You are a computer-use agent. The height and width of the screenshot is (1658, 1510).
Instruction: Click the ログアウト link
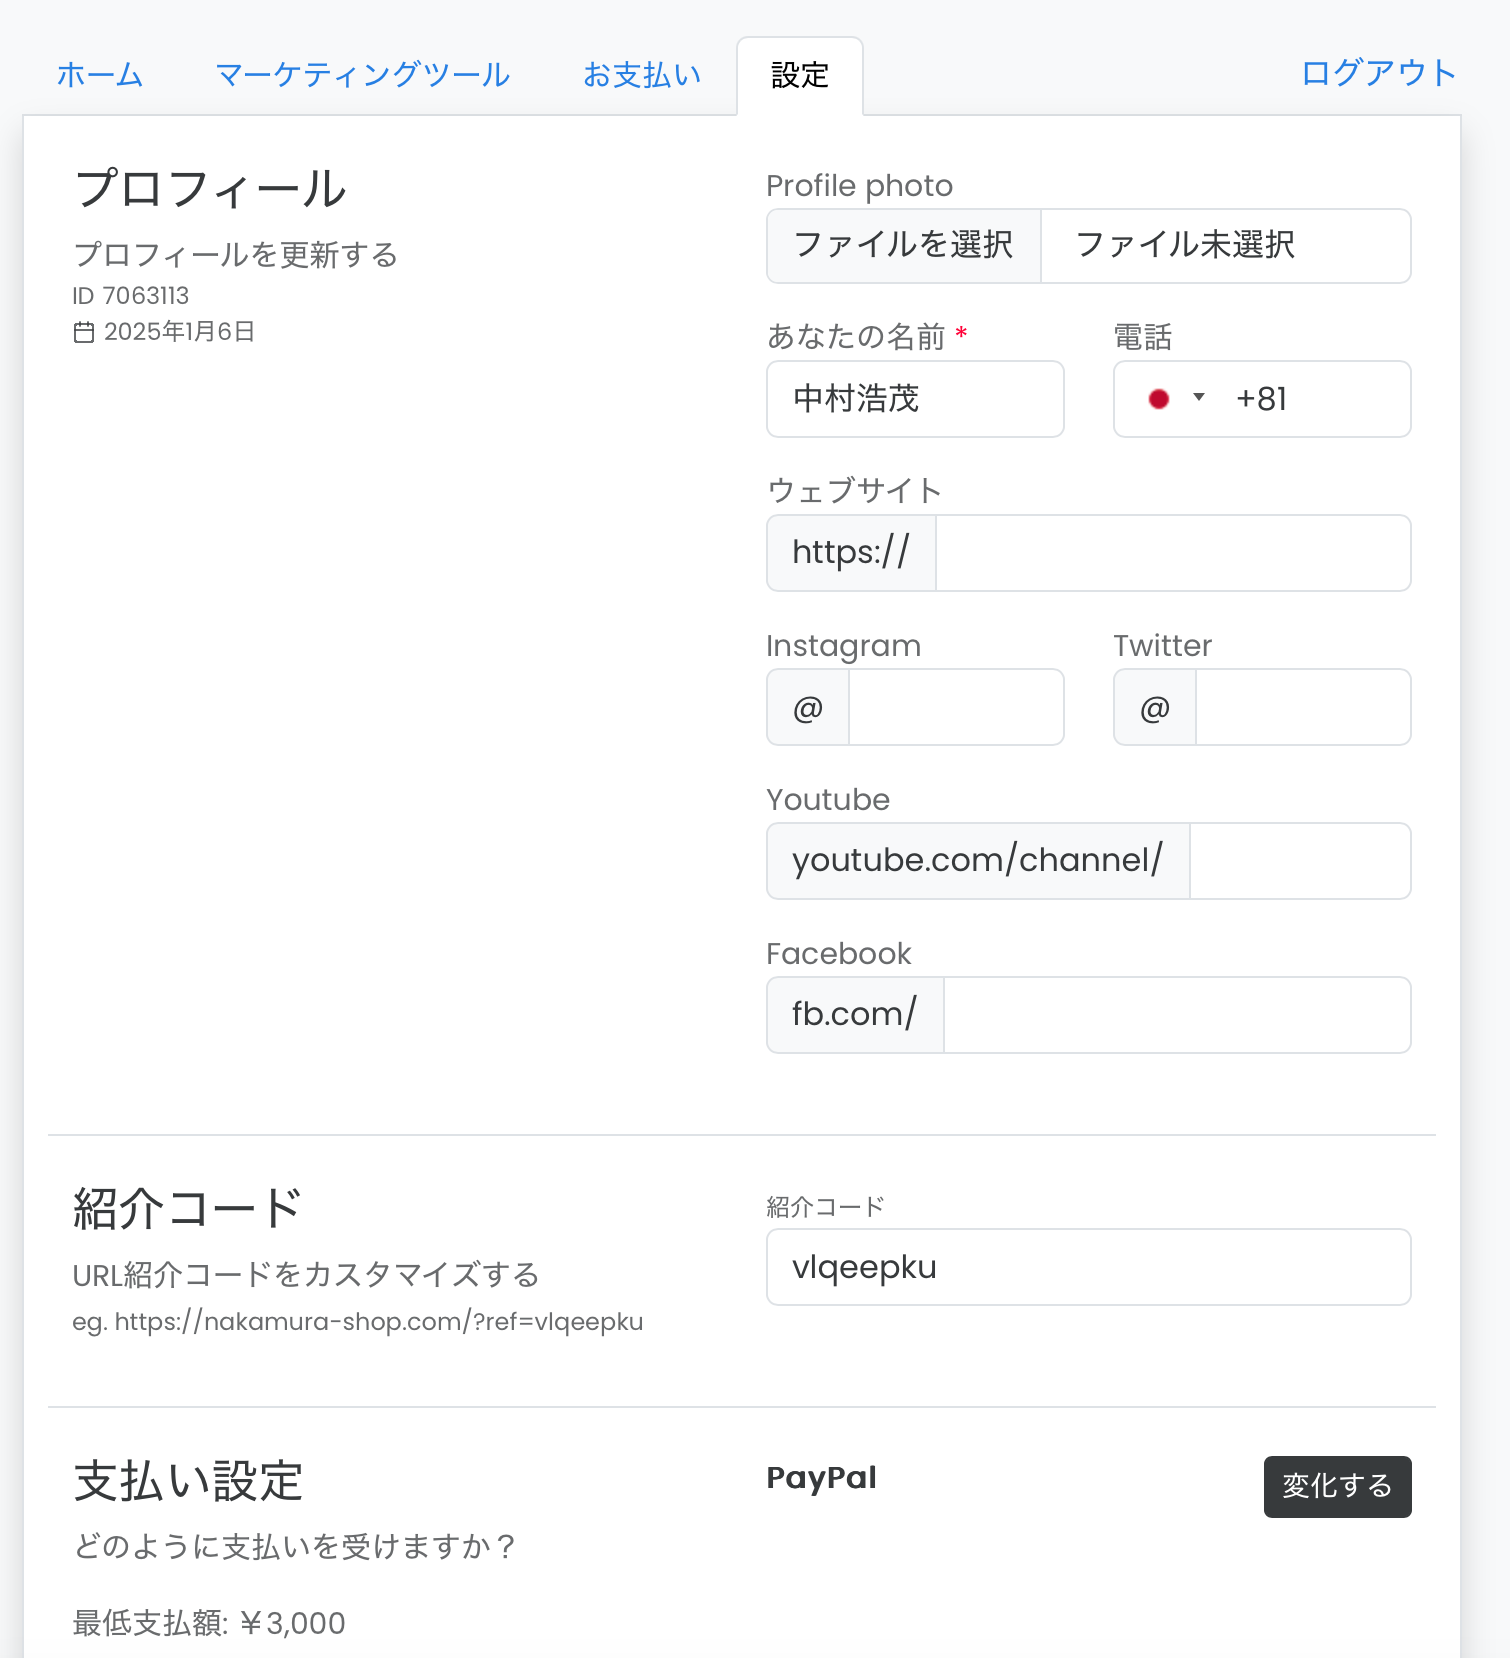[1378, 73]
